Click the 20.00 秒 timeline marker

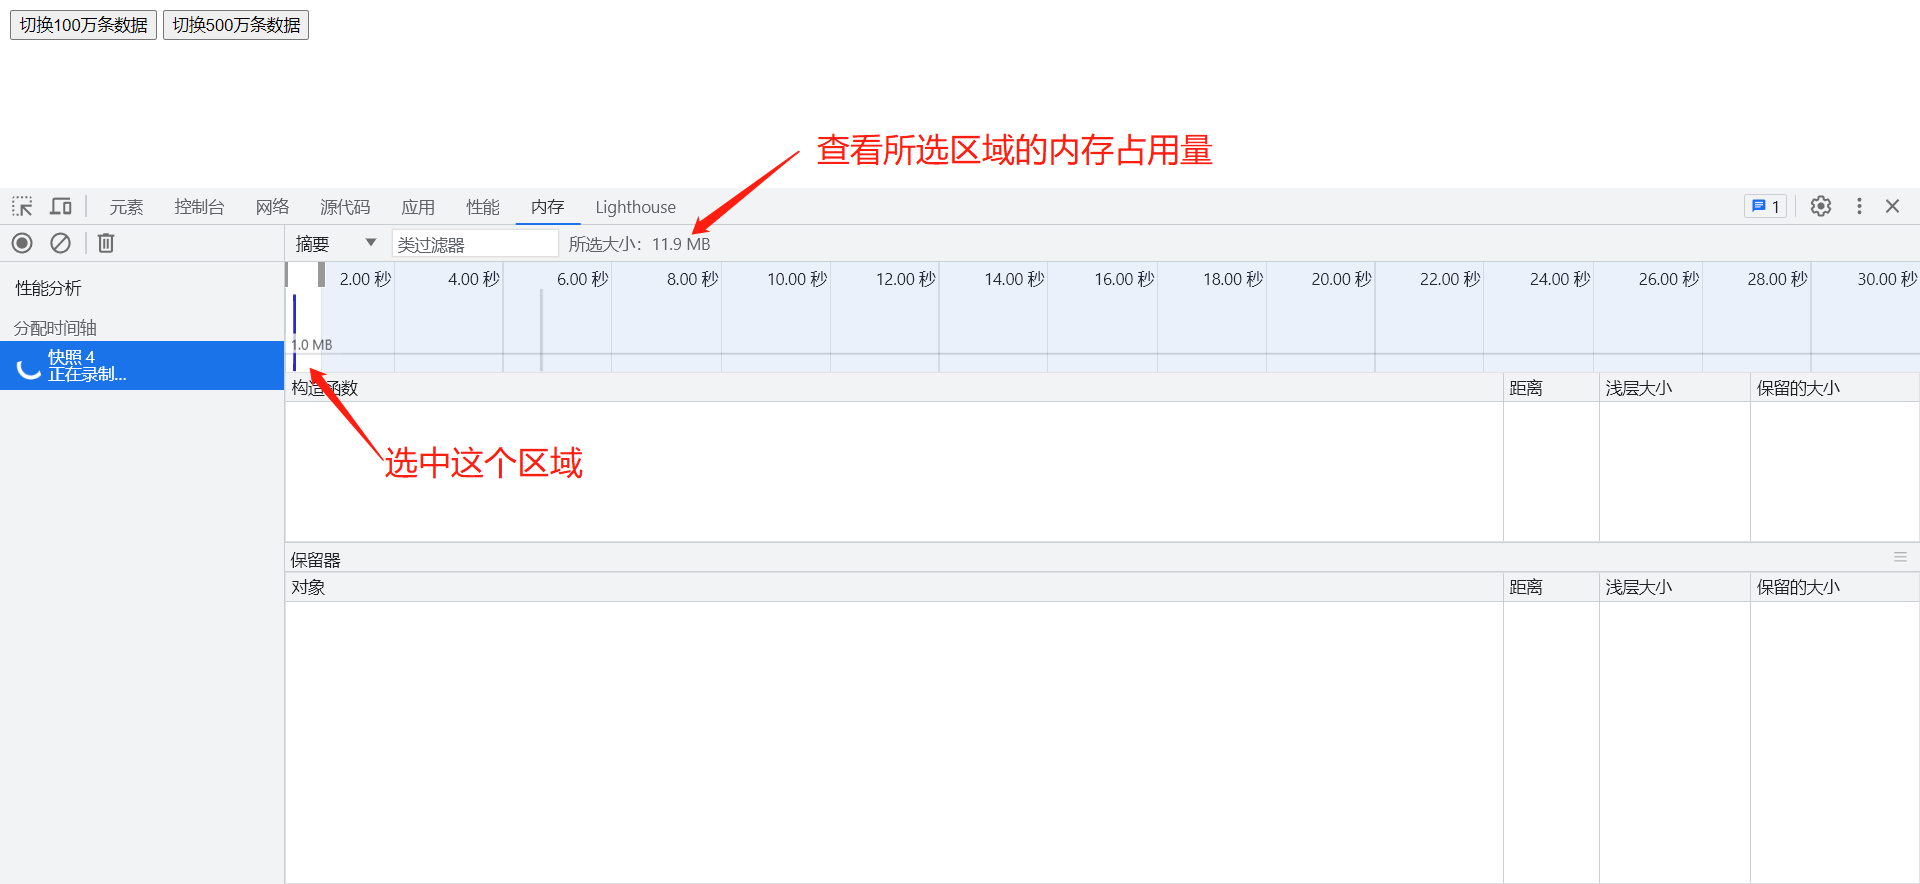pos(1341,279)
